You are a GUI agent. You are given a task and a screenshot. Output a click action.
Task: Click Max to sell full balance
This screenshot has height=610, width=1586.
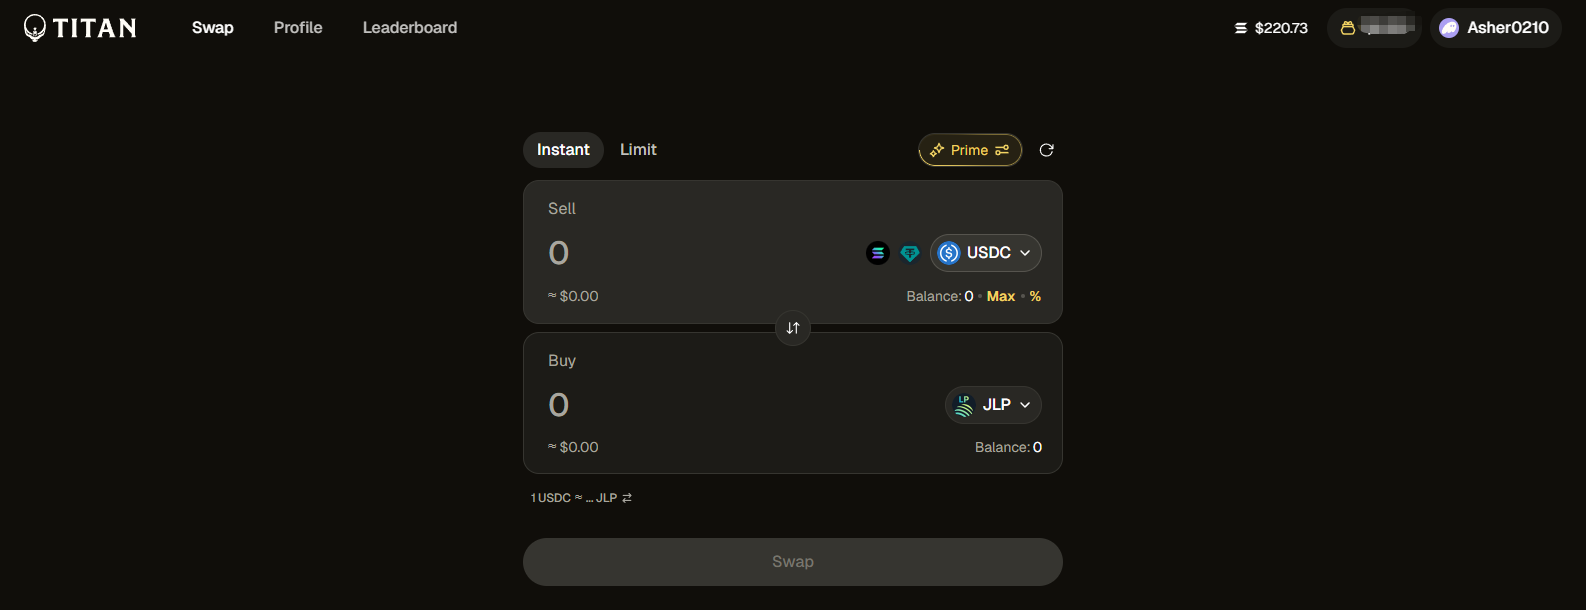[1000, 297]
